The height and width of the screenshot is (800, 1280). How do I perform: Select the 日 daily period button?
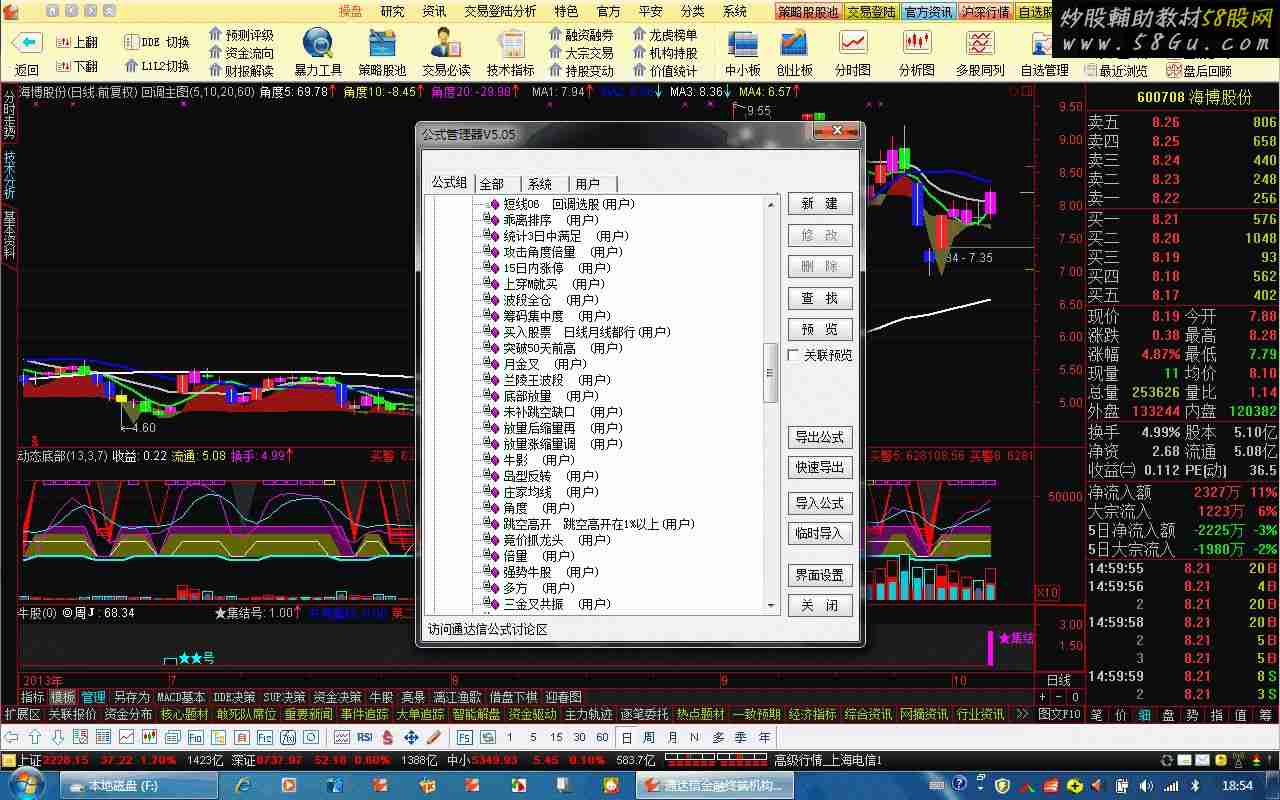627,737
